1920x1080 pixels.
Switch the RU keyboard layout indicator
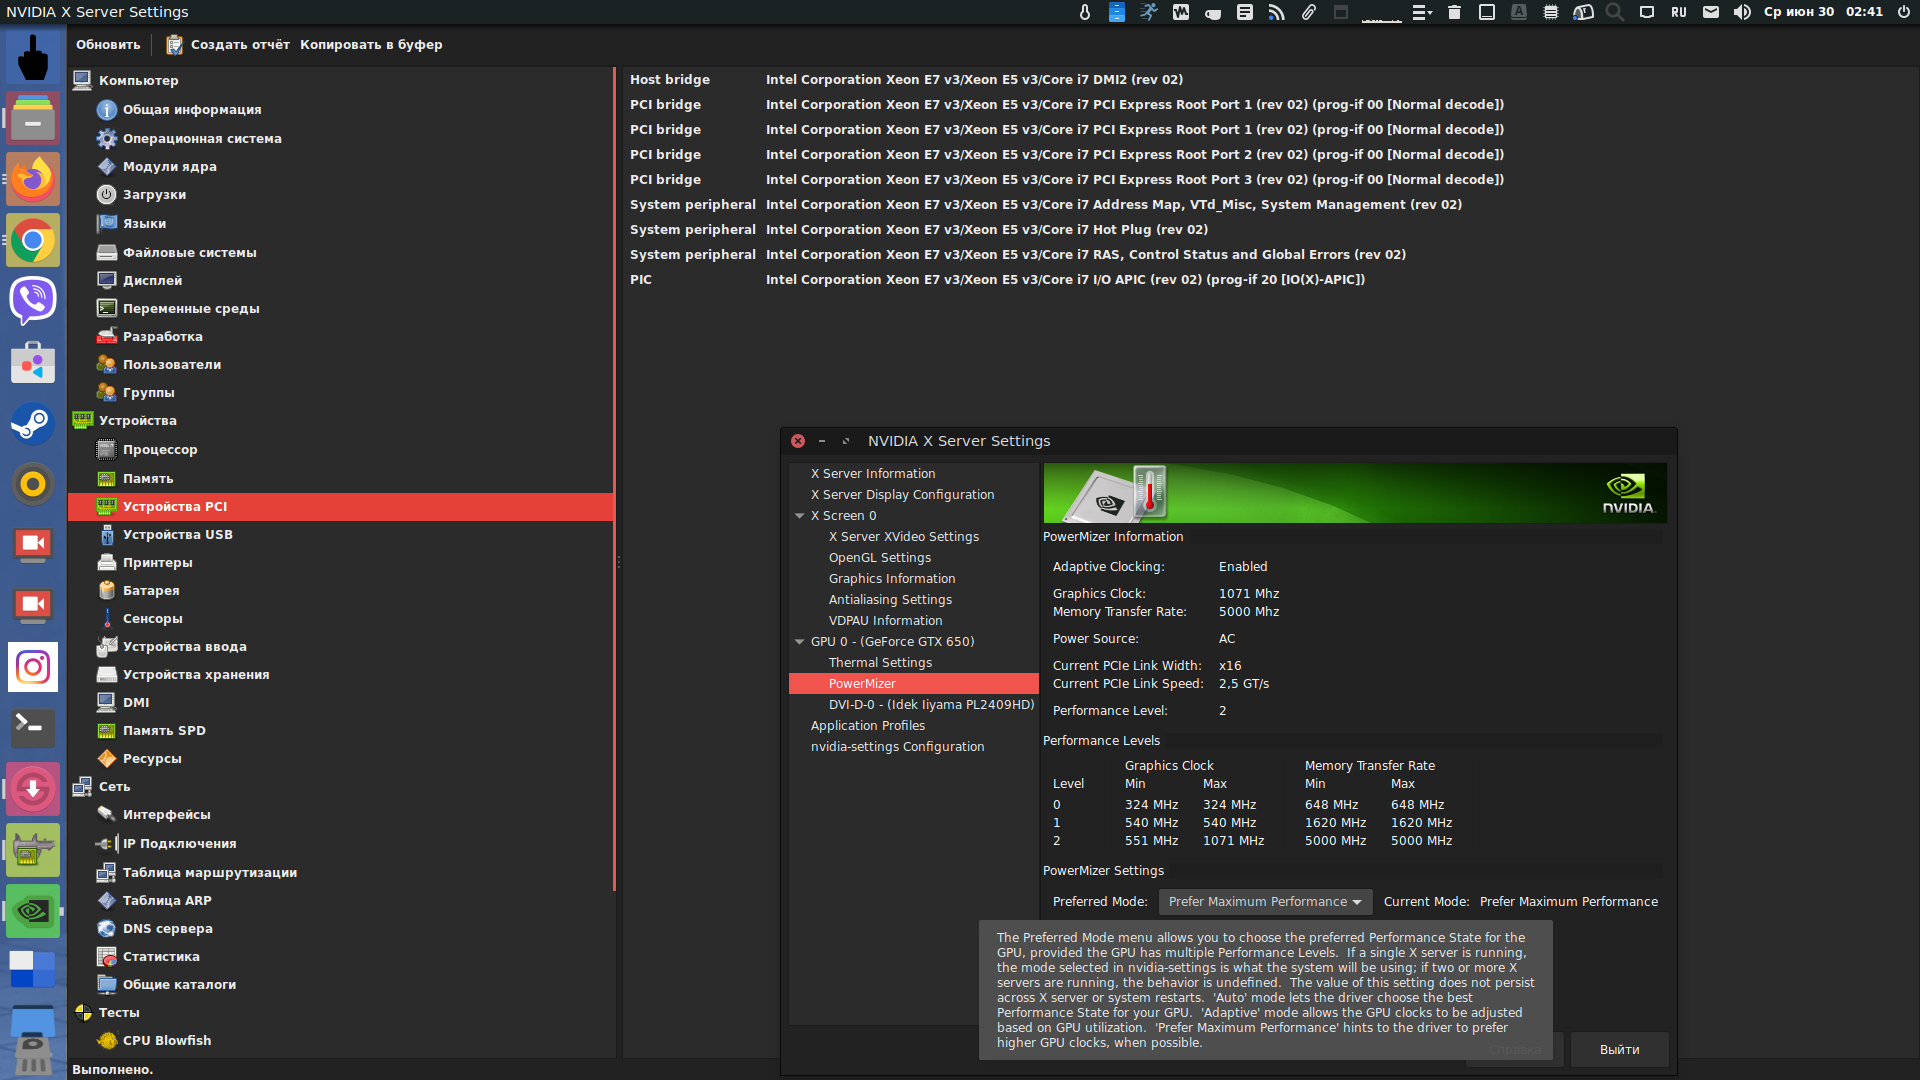point(1679,12)
